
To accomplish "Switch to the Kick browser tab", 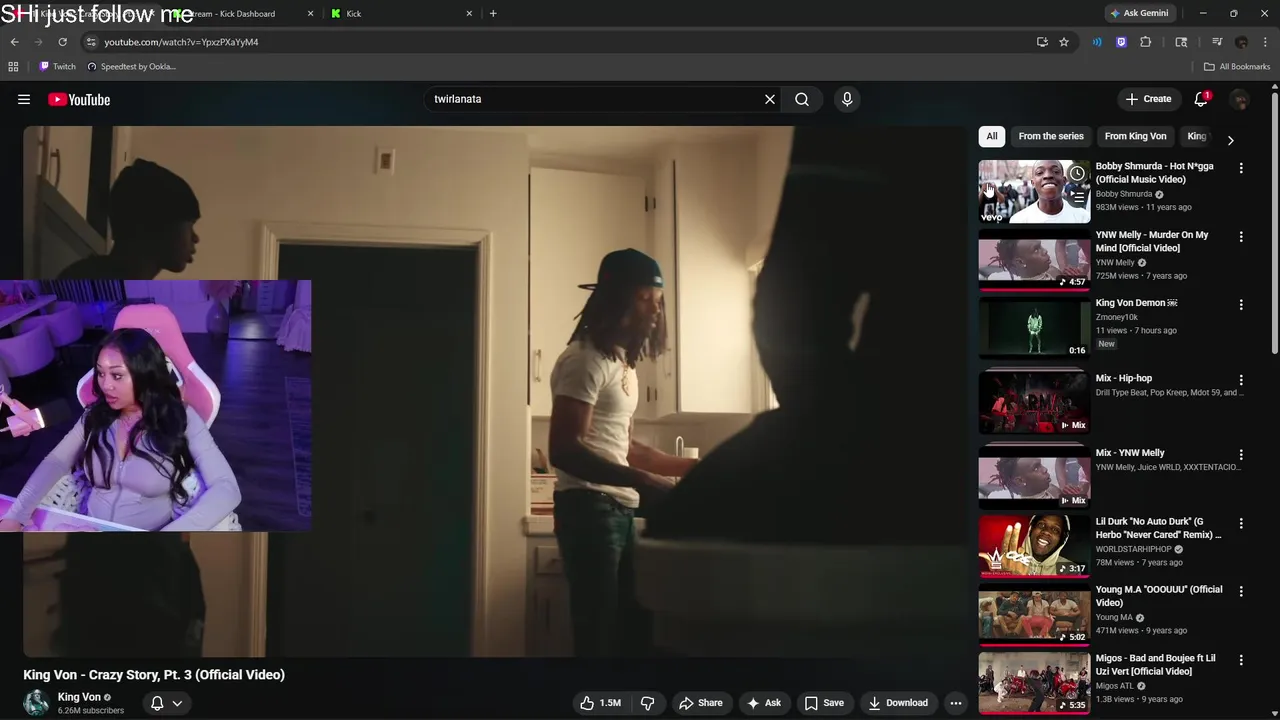I will (400, 14).
